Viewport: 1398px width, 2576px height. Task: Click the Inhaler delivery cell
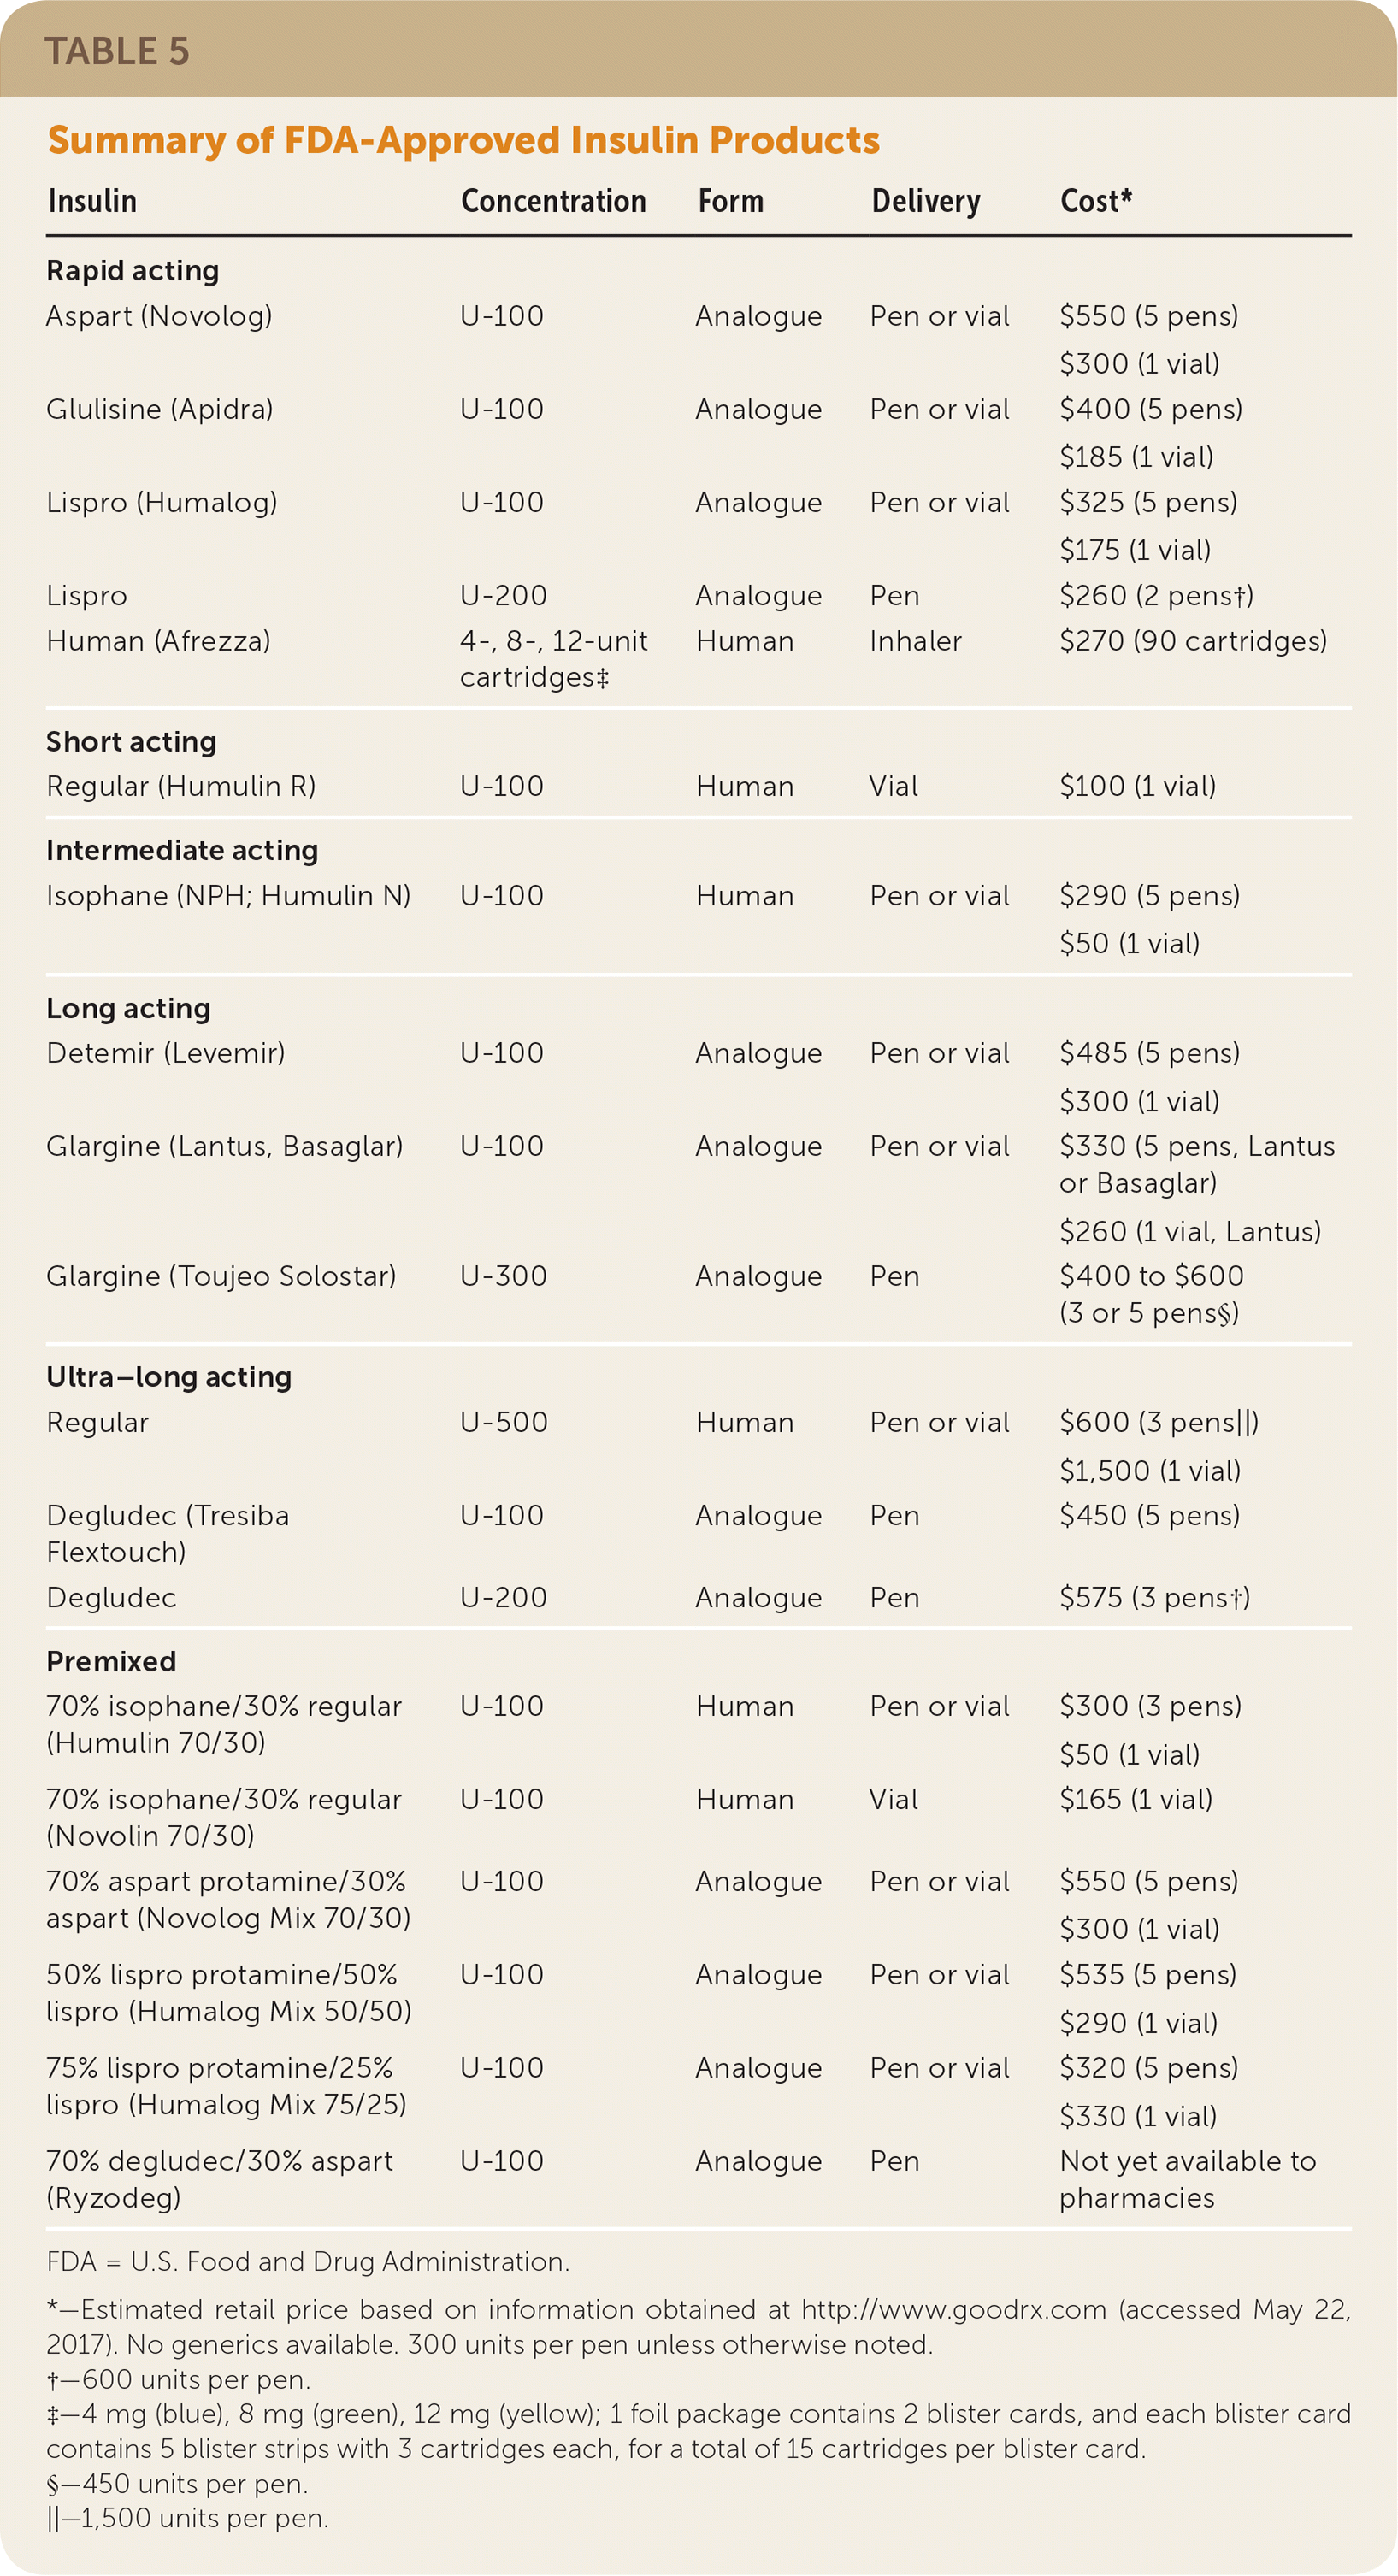coord(915,641)
